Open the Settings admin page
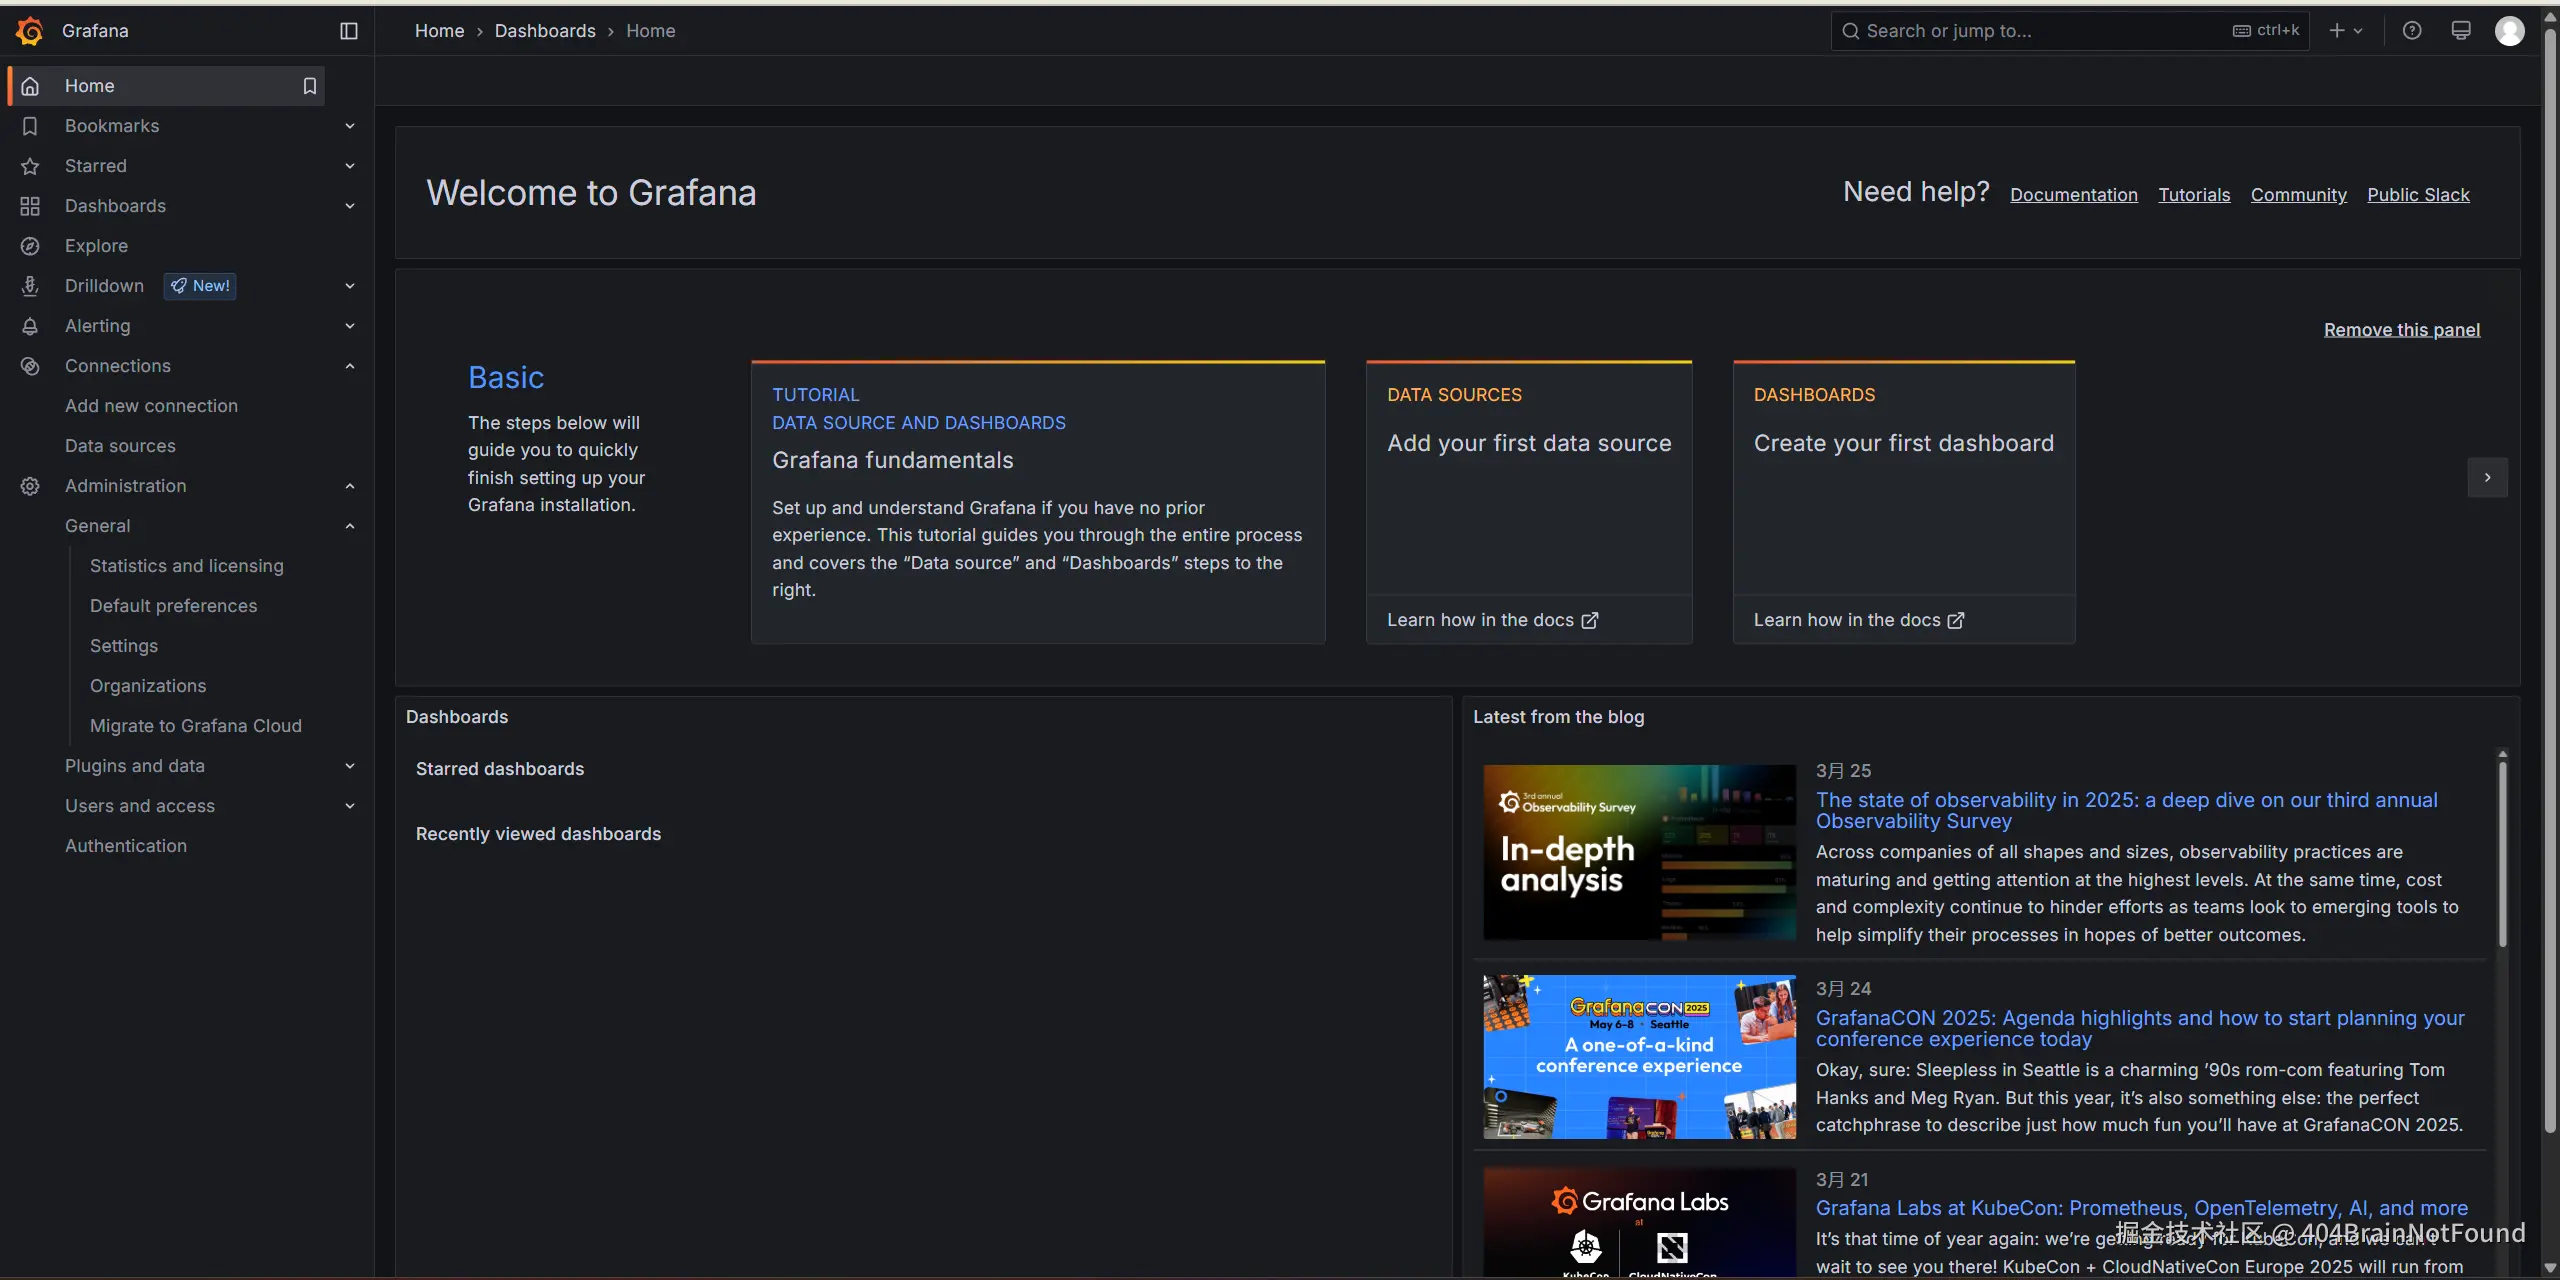 click(124, 646)
